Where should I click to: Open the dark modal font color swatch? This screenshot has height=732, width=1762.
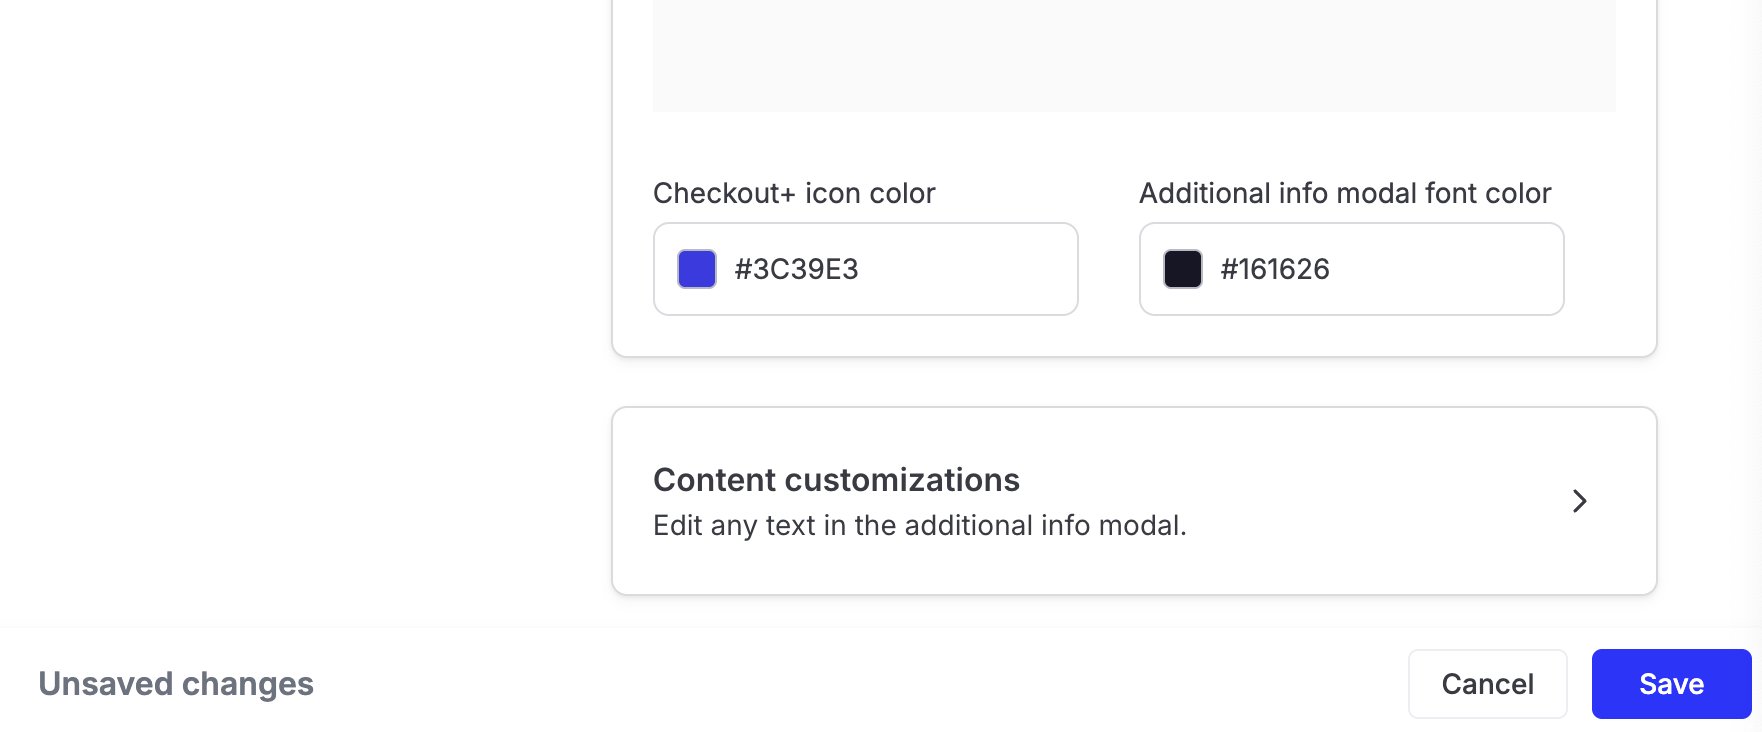point(1183,269)
